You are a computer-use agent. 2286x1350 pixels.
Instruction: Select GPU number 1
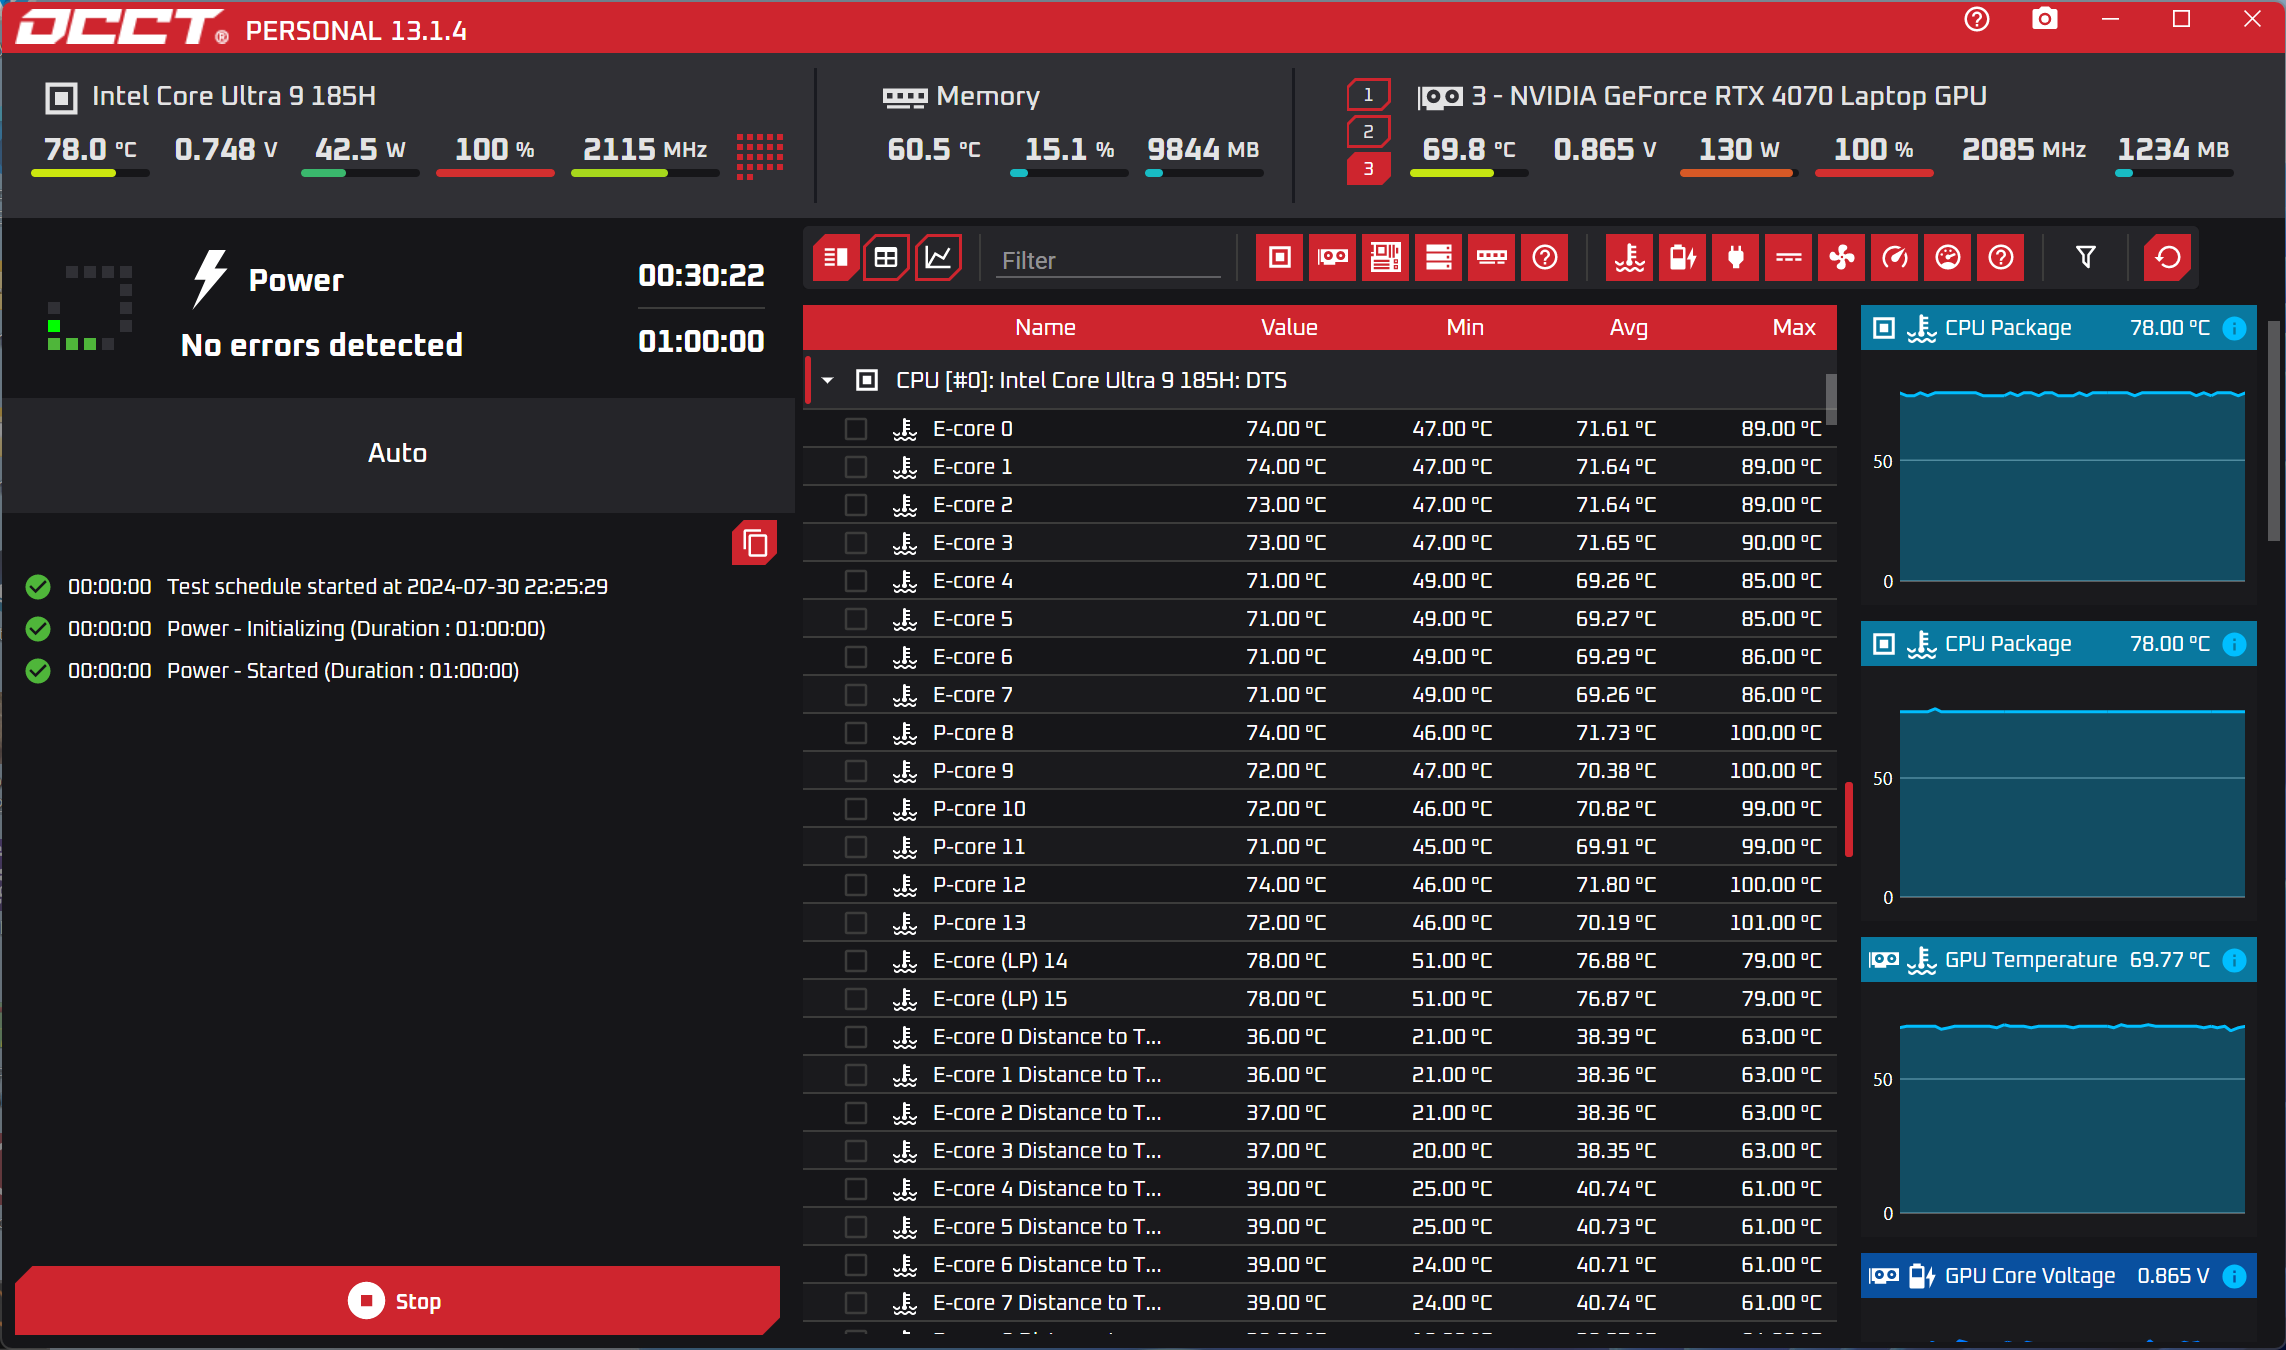tap(1368, 95)
